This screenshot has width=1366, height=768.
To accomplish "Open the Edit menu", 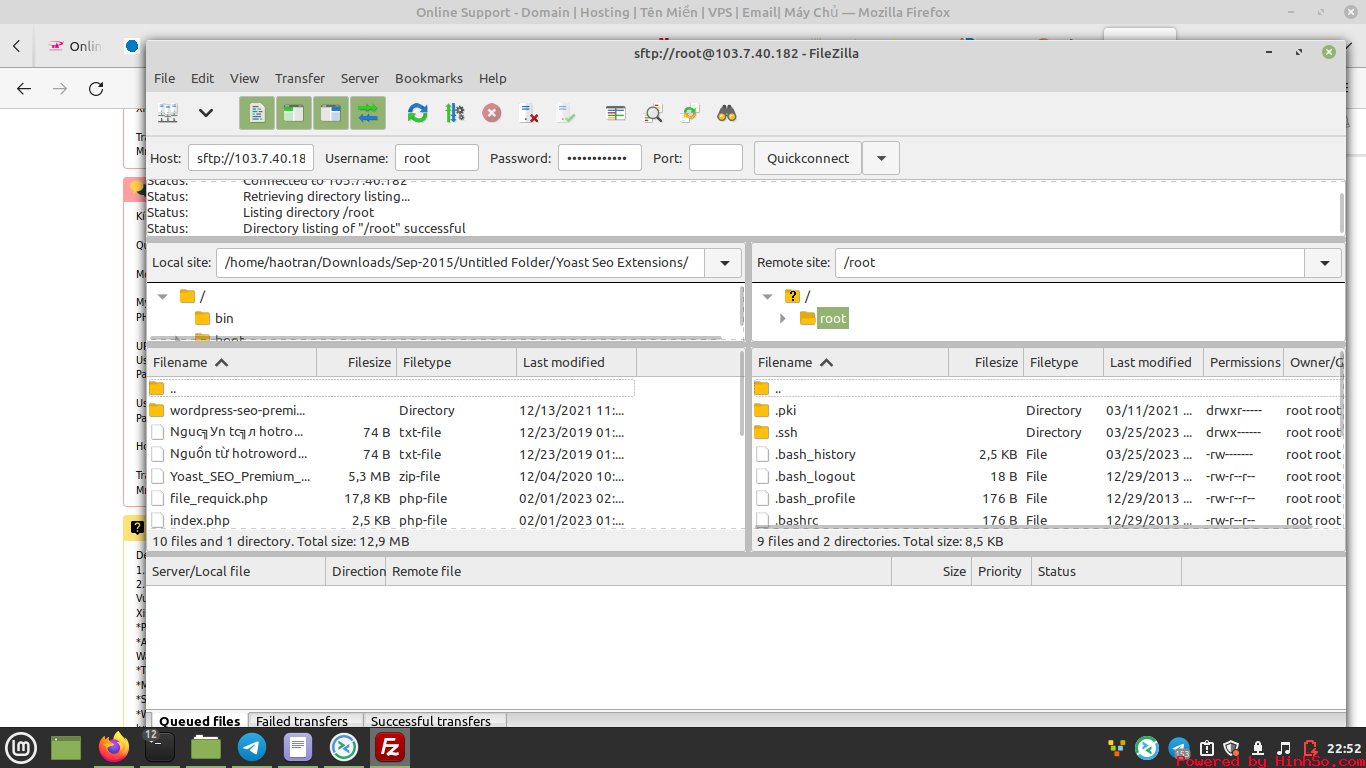I will 203,78.
